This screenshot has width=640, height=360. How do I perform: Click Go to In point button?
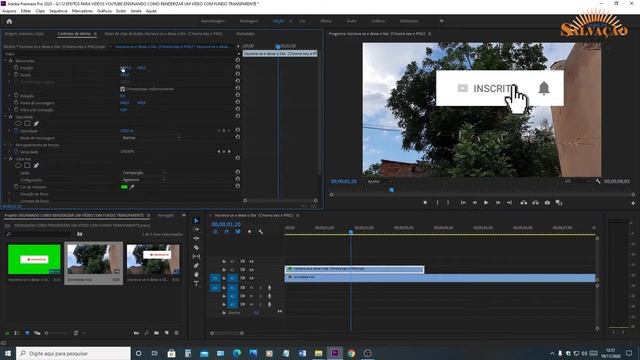tap(463, 202)
